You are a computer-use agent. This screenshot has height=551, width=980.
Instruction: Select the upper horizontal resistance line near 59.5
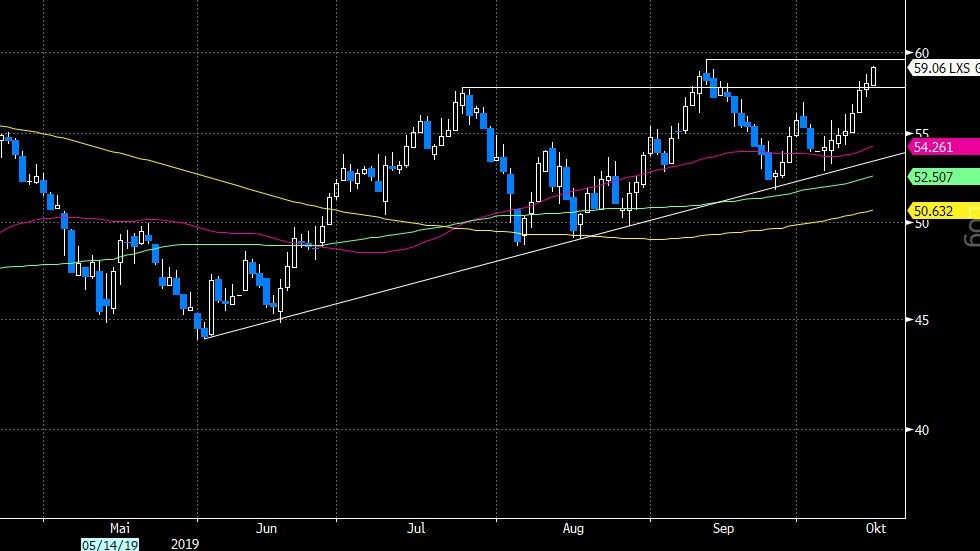click(x=806, y=59)
